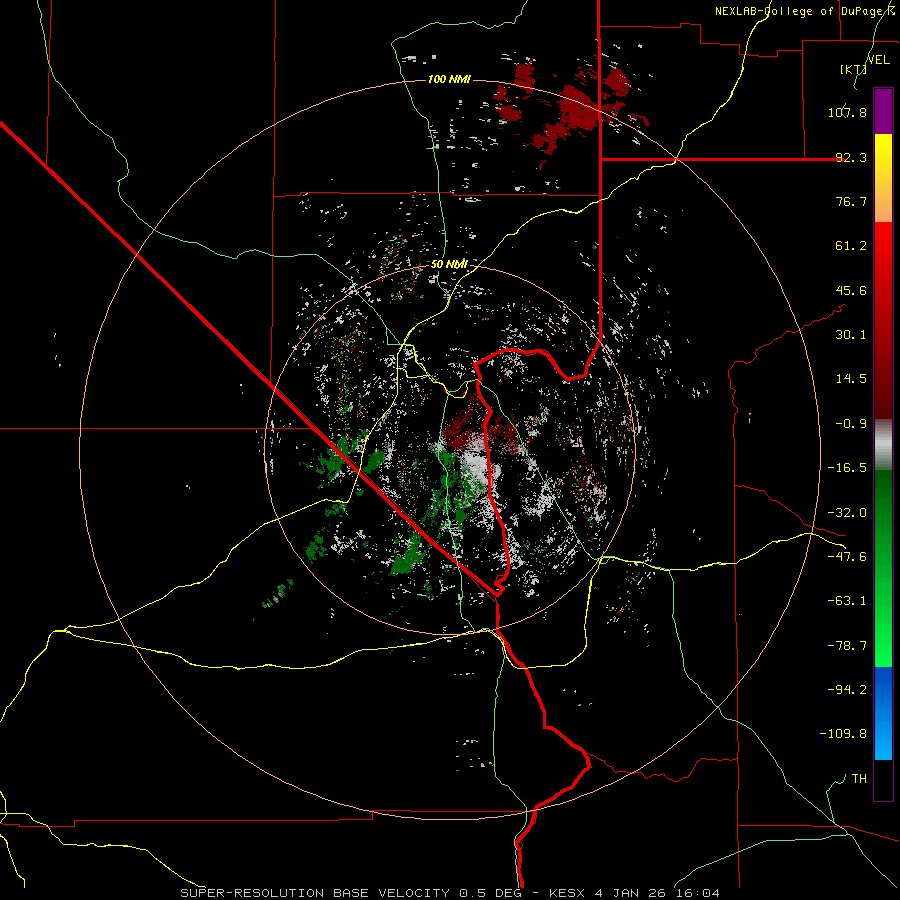The height and width of the screenshot is (900, 900).
Task: Click the TH legend label
Action: click(x=859, y=779)
